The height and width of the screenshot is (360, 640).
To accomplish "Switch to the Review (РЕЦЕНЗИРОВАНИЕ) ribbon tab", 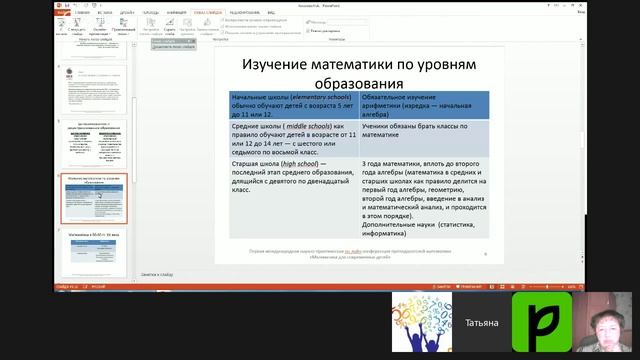I will coord(244,13).
